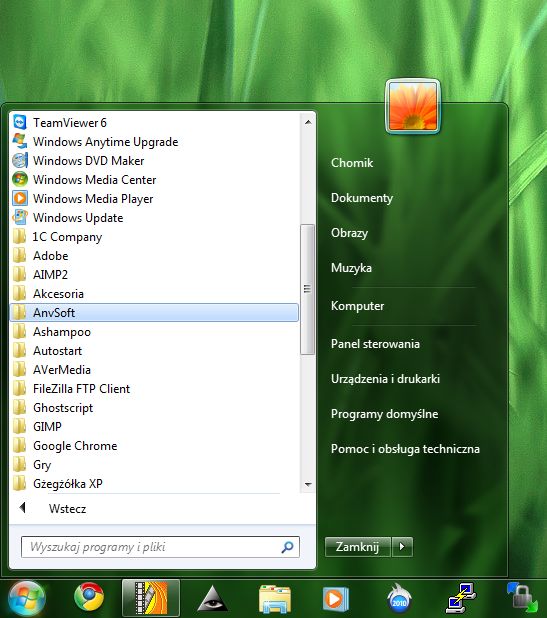The width and height of the screenshot is (547, 618).
Task: Open the Gry games folder
Action: pyautogui.click(x=154, y=464)
